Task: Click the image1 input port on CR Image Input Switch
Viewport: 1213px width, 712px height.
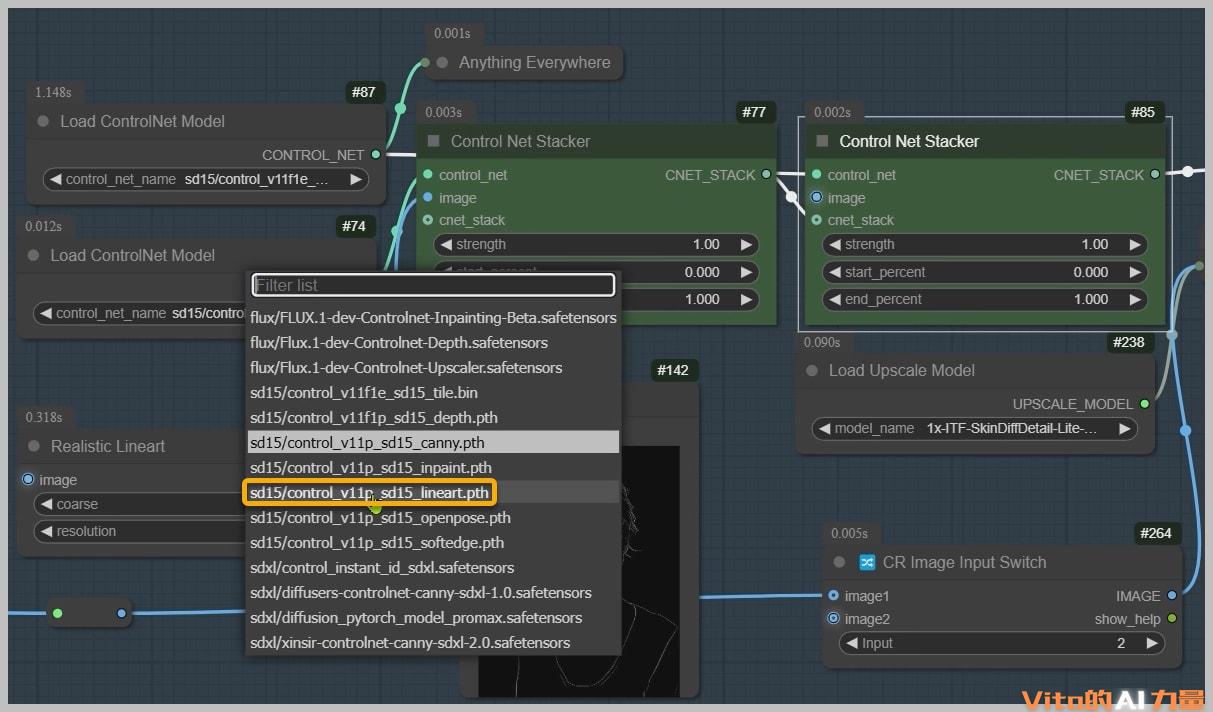Action: click(833, 595)
